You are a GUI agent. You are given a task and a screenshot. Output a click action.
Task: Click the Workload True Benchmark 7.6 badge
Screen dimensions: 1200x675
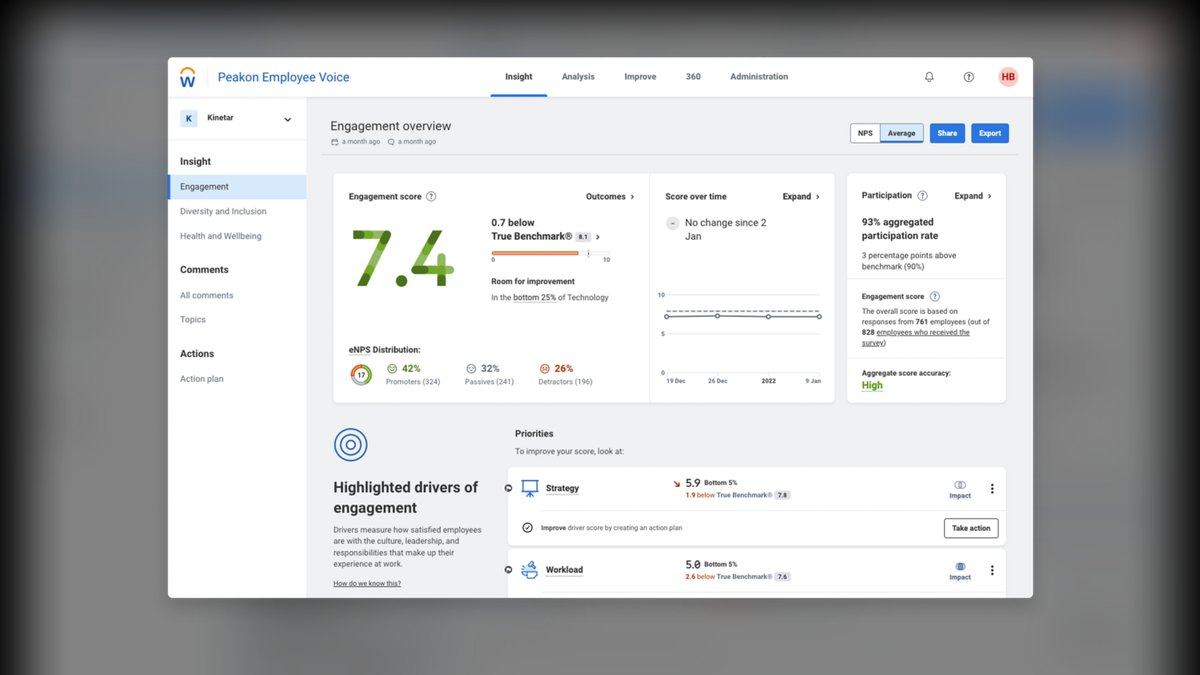tap(783, 577)
